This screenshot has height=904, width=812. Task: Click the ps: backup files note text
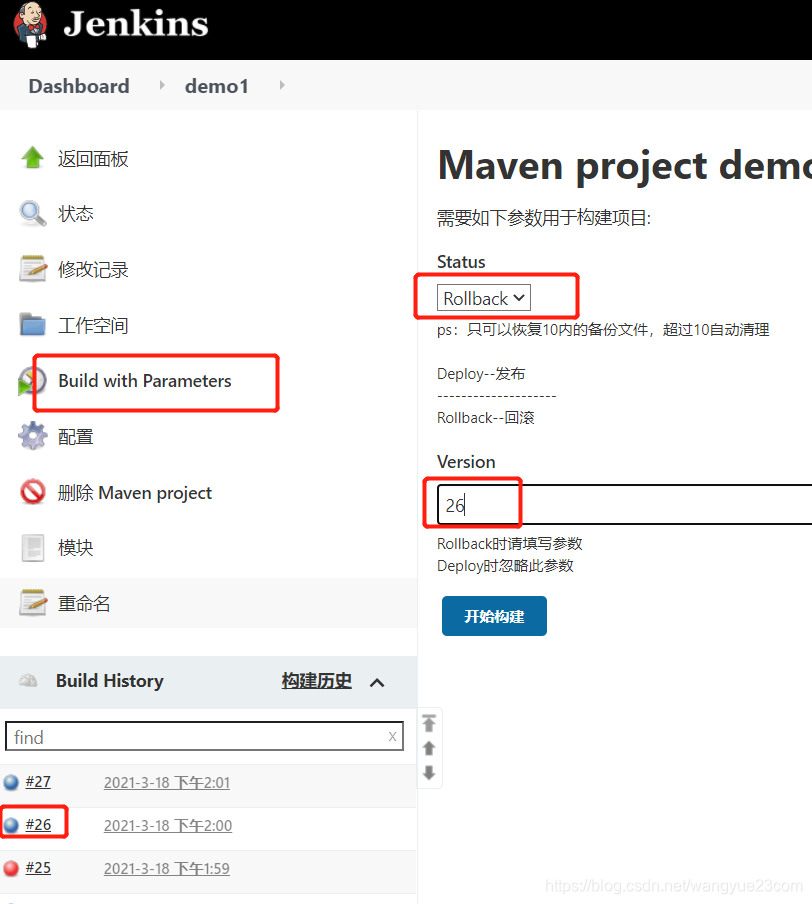pyautogui.click(x=603, y=330)
